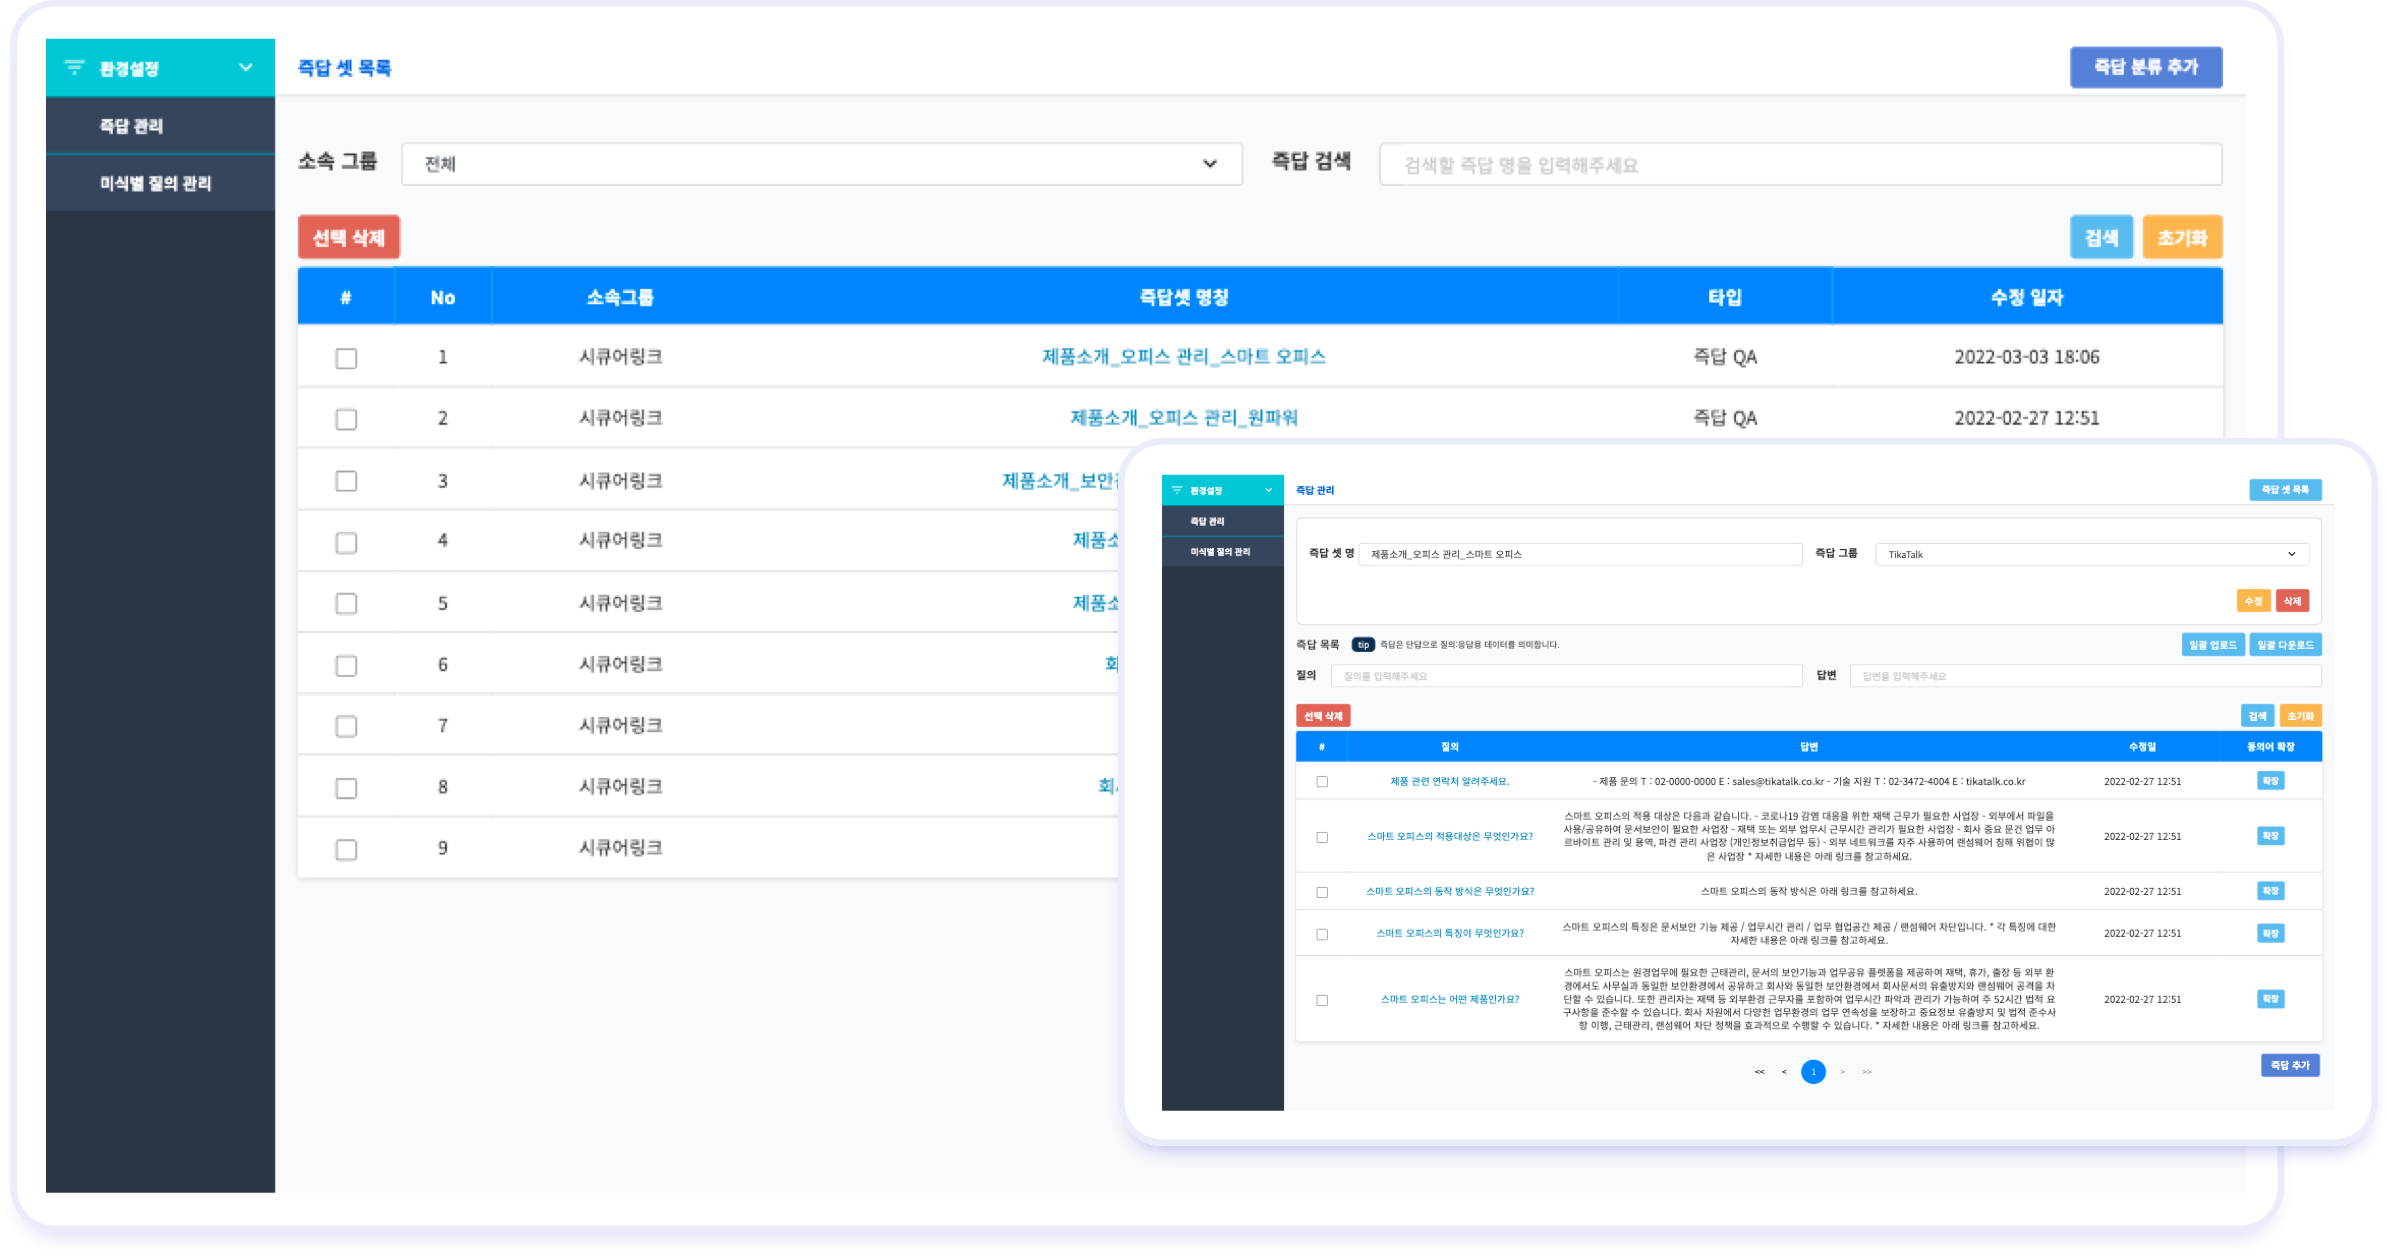Open the 소속 그룹 dropdown showing 전체
This screenshot has width=2388, height=1256.
822,164
